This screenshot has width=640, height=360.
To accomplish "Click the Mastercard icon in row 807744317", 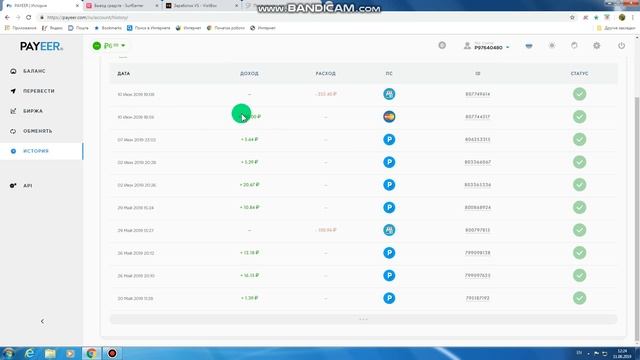I will (x=389, y=117).
